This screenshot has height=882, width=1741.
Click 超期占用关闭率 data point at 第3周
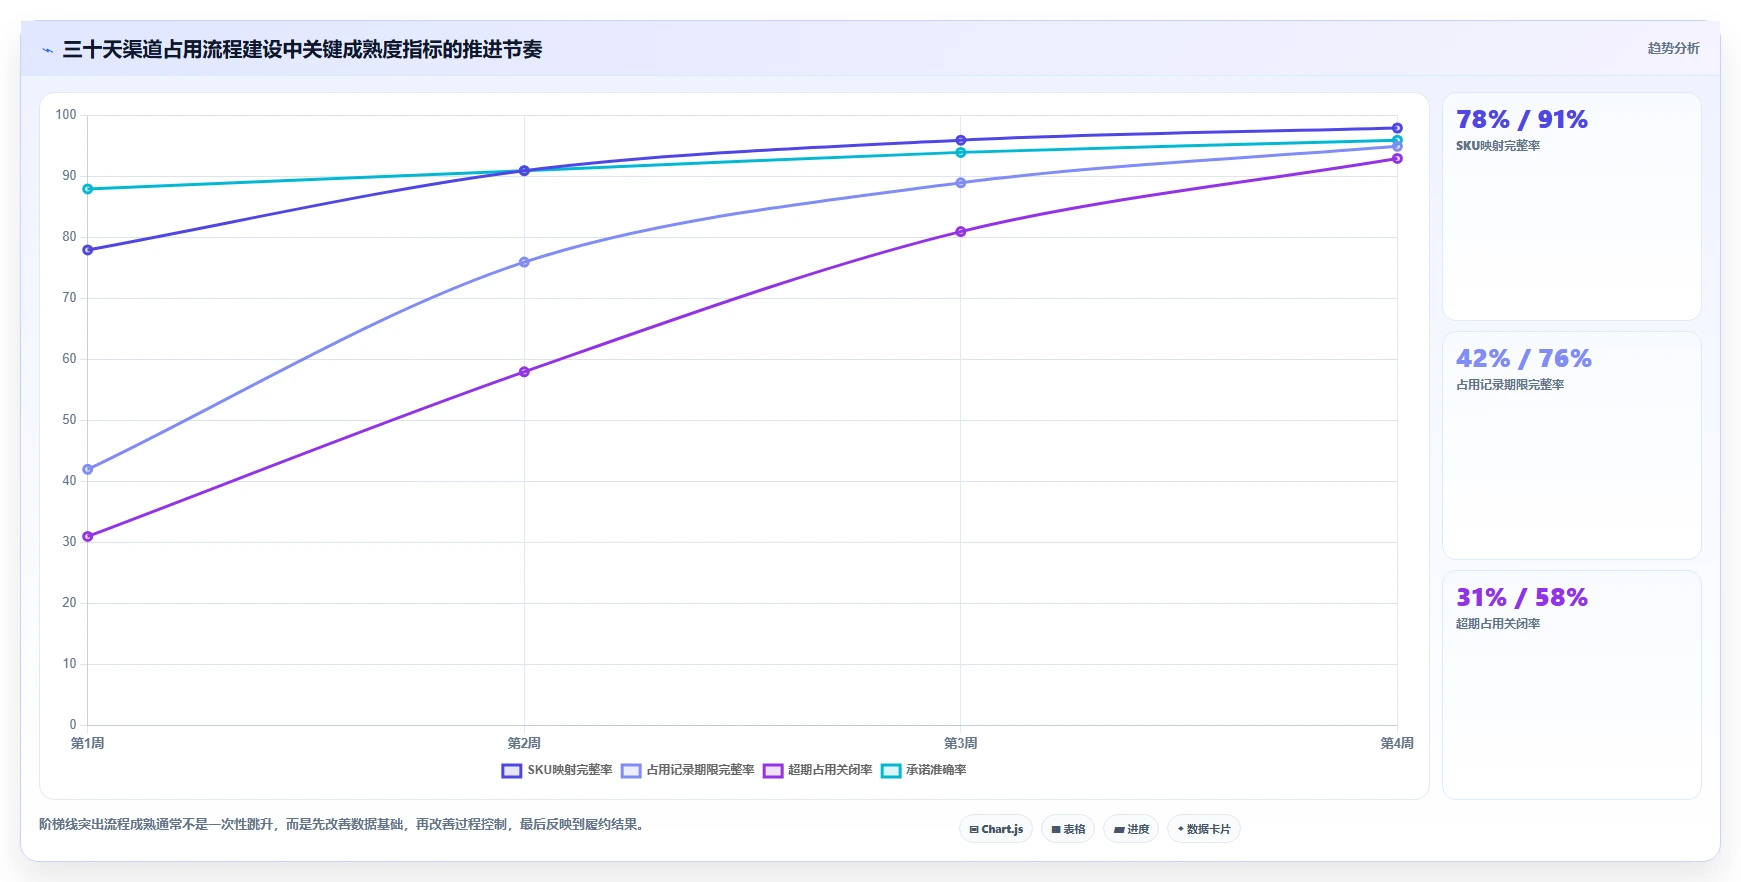961,232
